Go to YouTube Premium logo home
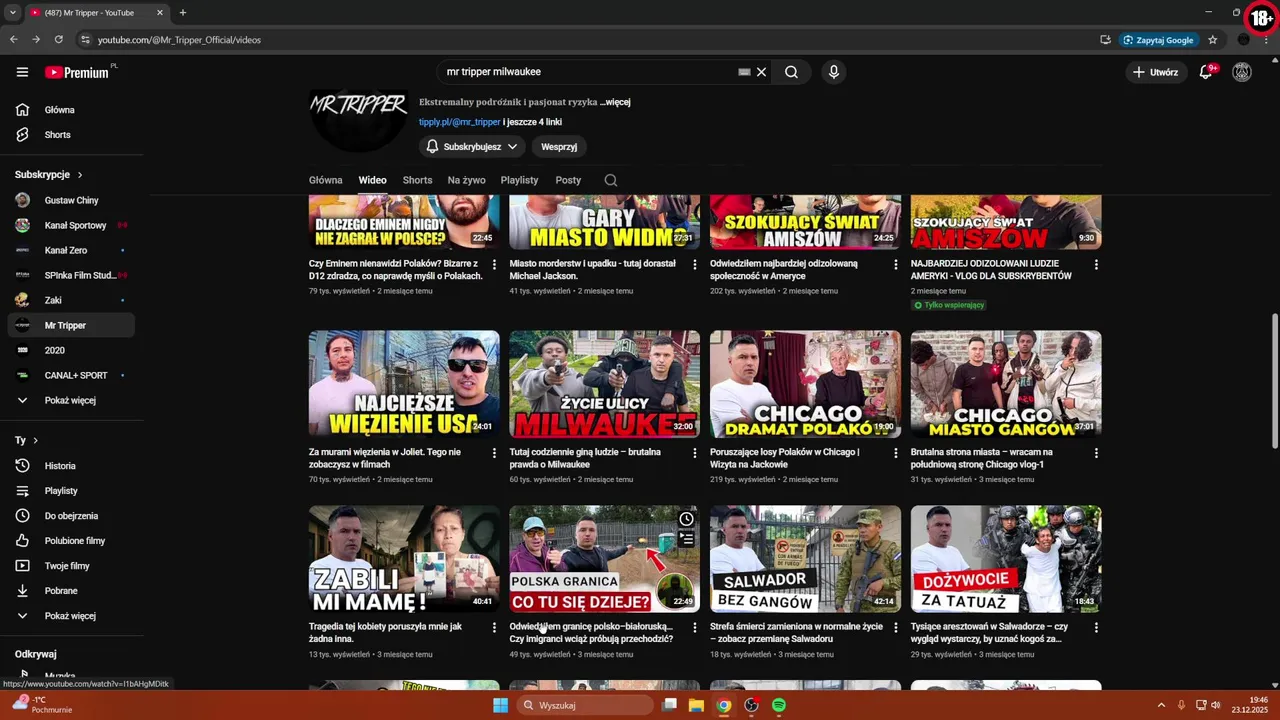This screenshot has height=720, width=1280. [77, 72]
